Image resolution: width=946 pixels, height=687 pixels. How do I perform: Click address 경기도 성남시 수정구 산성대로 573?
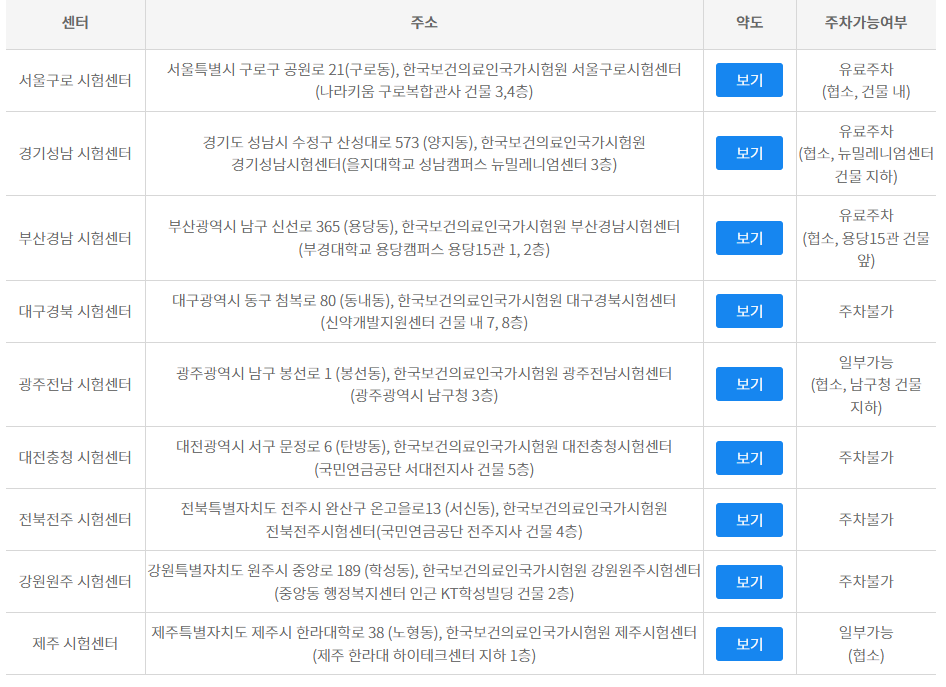coord(424,154)
